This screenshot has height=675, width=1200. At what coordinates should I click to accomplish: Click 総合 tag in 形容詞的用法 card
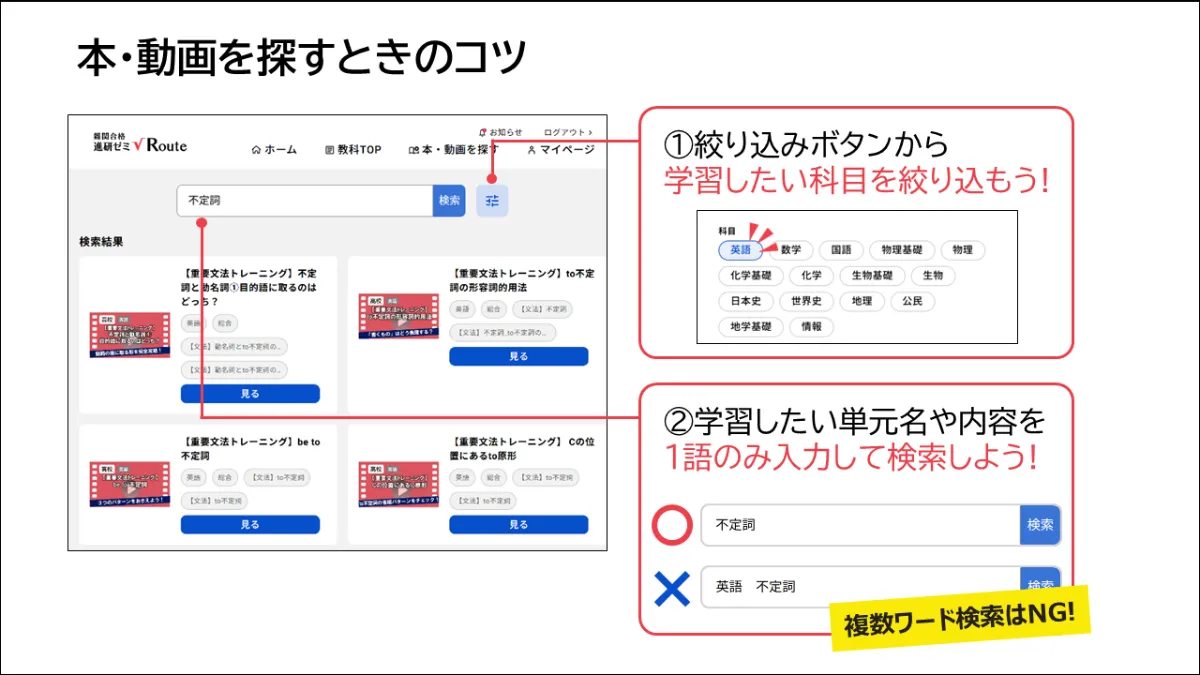click(494, 309)
